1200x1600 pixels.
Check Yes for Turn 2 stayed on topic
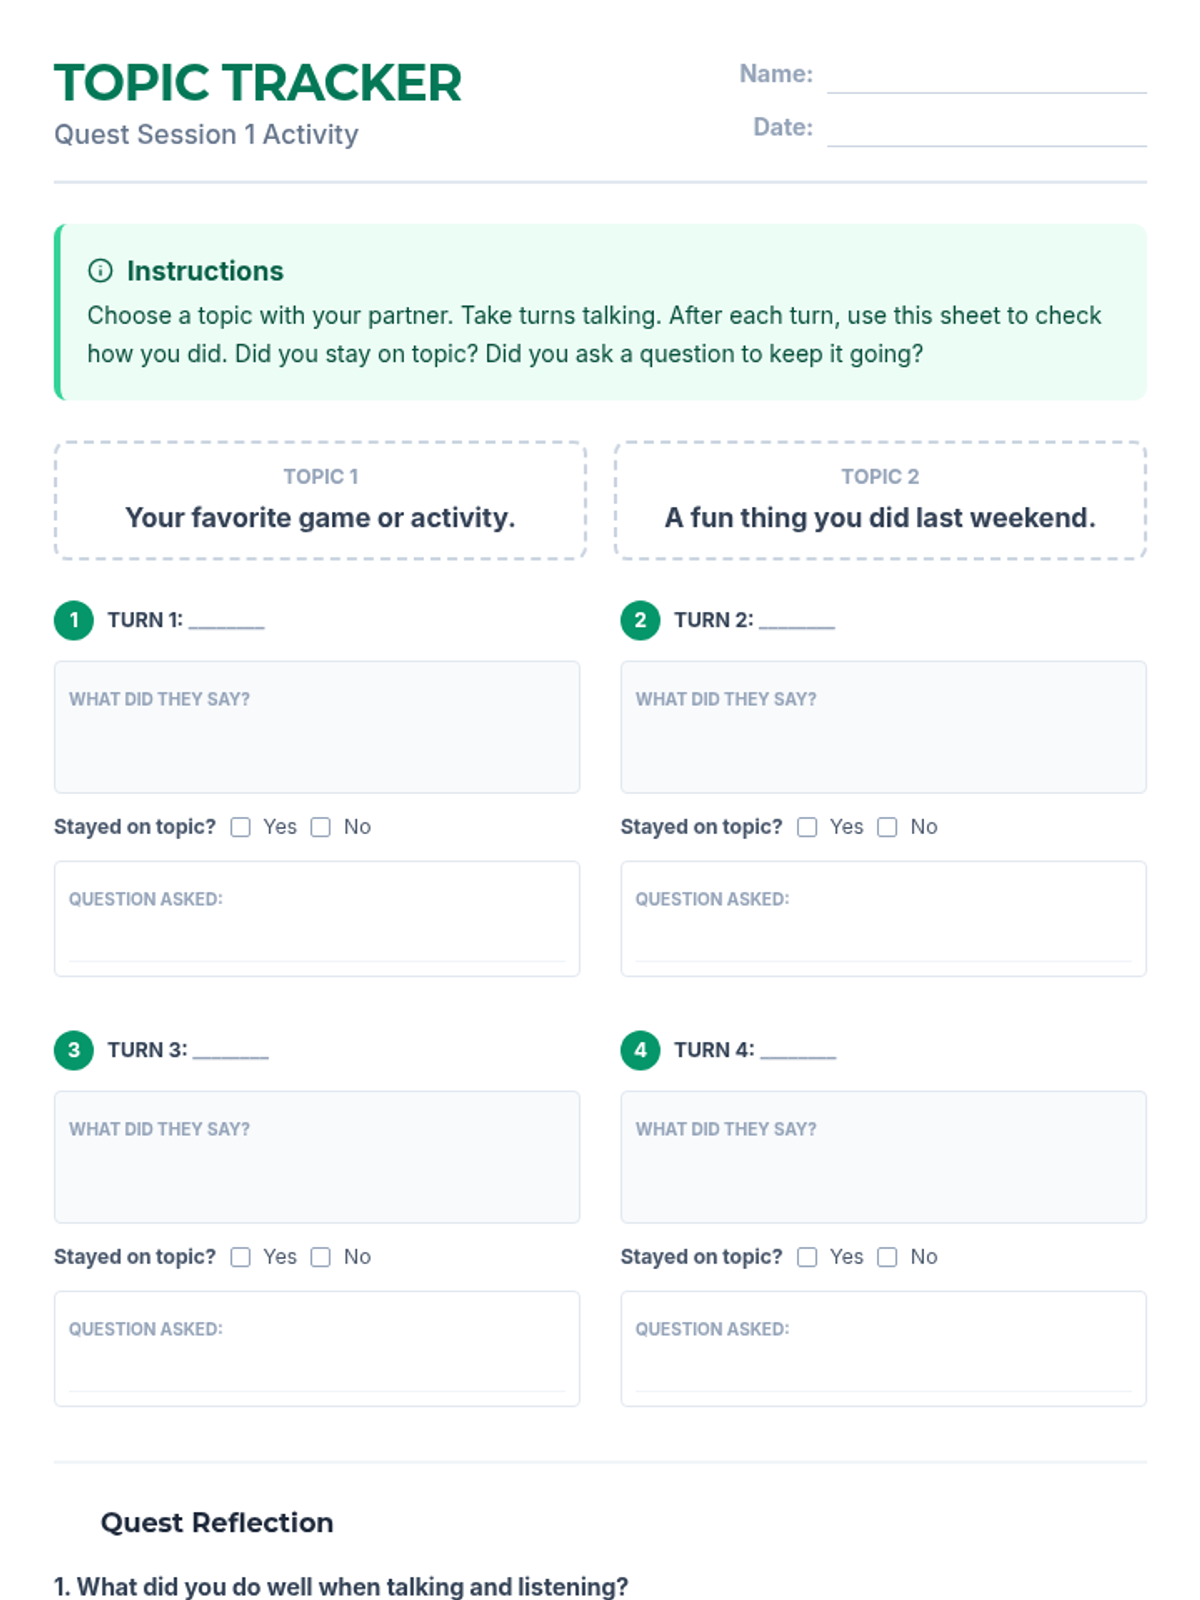pyautogui.click(x=807, y=827)
